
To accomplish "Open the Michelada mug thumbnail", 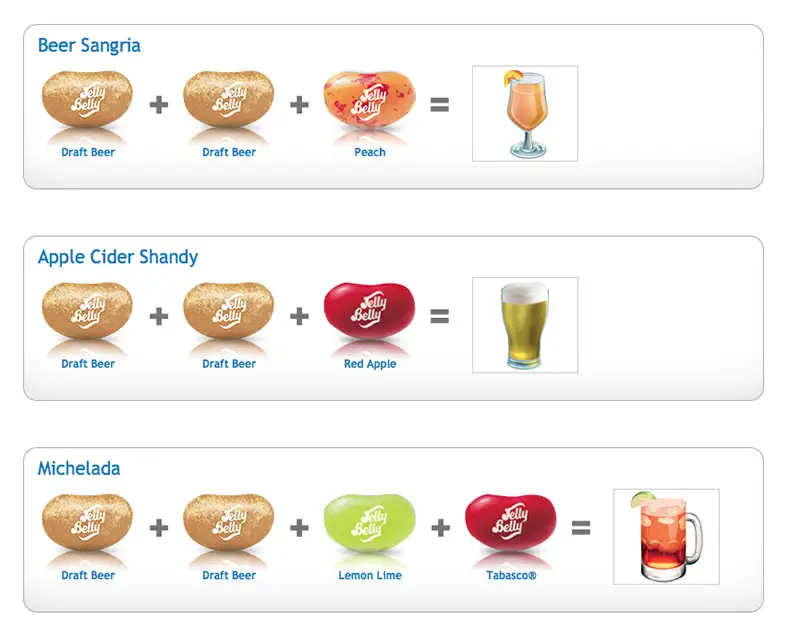I will 666,537.
